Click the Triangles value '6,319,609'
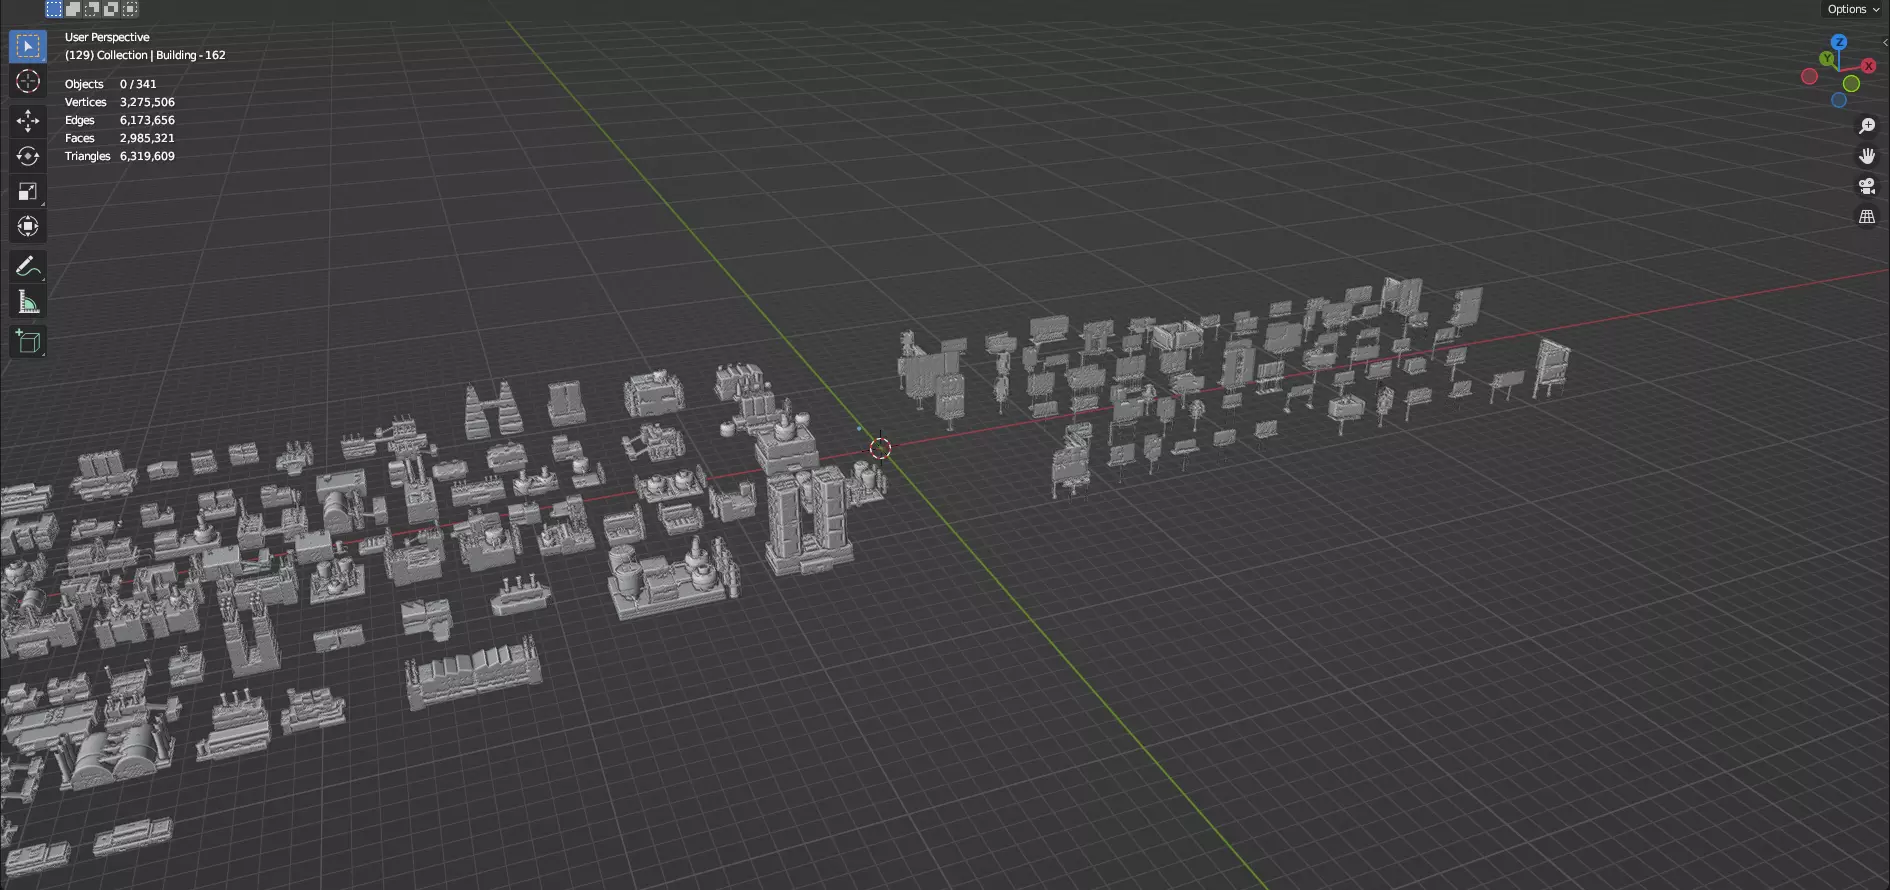 coord(147,156)
